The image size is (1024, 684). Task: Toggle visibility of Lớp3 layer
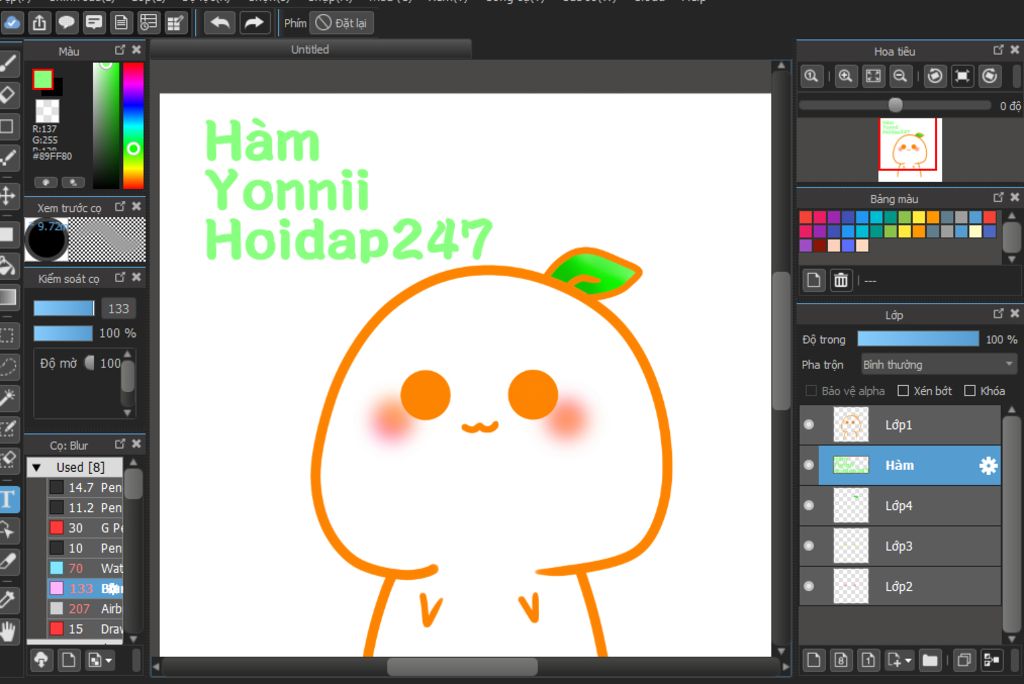pyautogui.click(x=808, y=546)
